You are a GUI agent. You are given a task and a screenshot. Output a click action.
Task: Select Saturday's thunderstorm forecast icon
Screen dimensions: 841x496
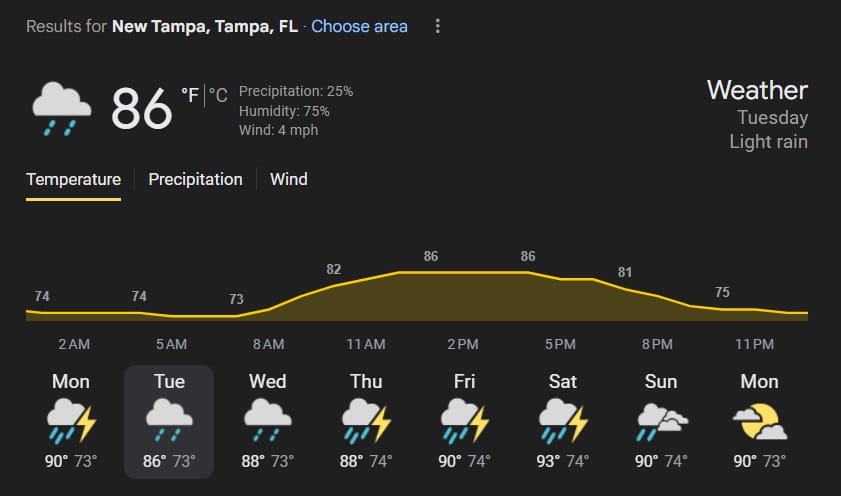pos(563,421)
